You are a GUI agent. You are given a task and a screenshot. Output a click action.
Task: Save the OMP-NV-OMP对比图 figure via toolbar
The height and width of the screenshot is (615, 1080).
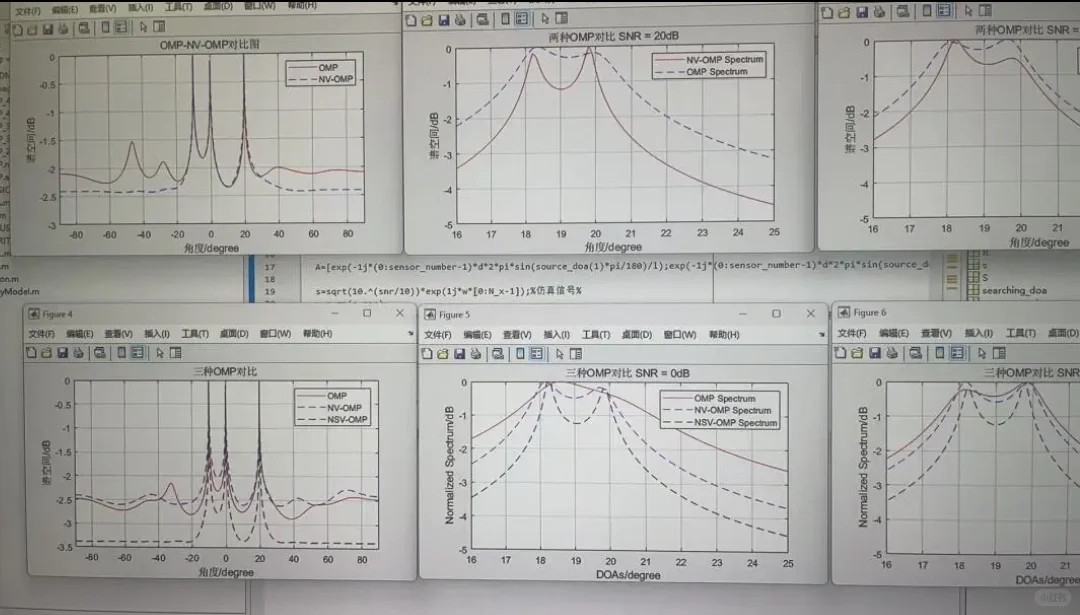(48, 29)
